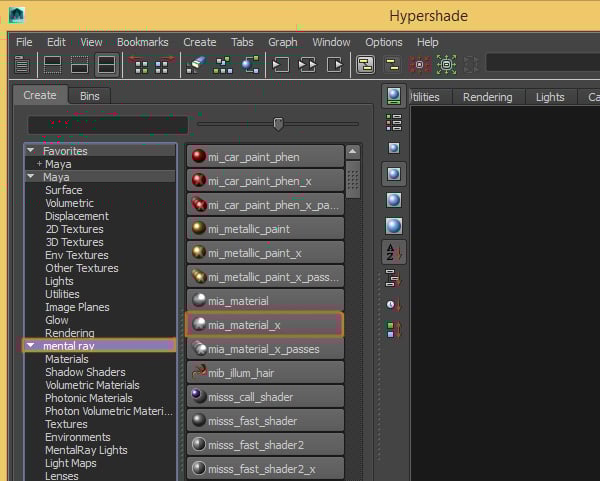Choose extra large swatches view icon
The height and width of the screenshot is (481, 600).
(394, 226)
